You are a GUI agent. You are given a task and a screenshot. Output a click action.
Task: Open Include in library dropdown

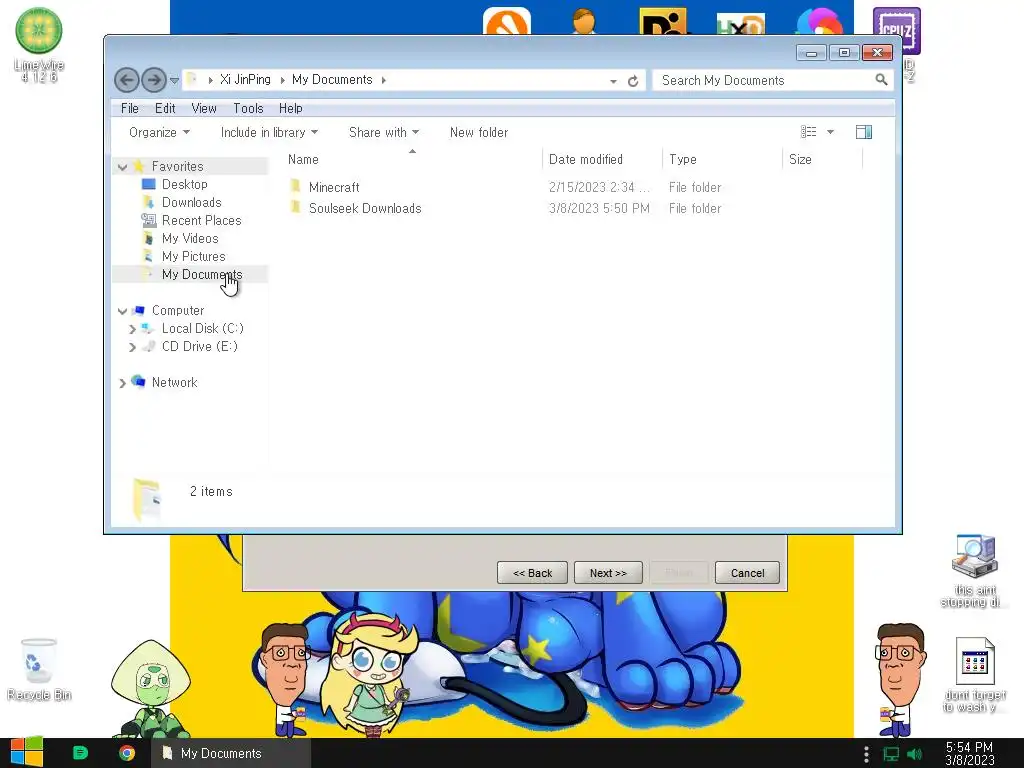click(269, 133)
